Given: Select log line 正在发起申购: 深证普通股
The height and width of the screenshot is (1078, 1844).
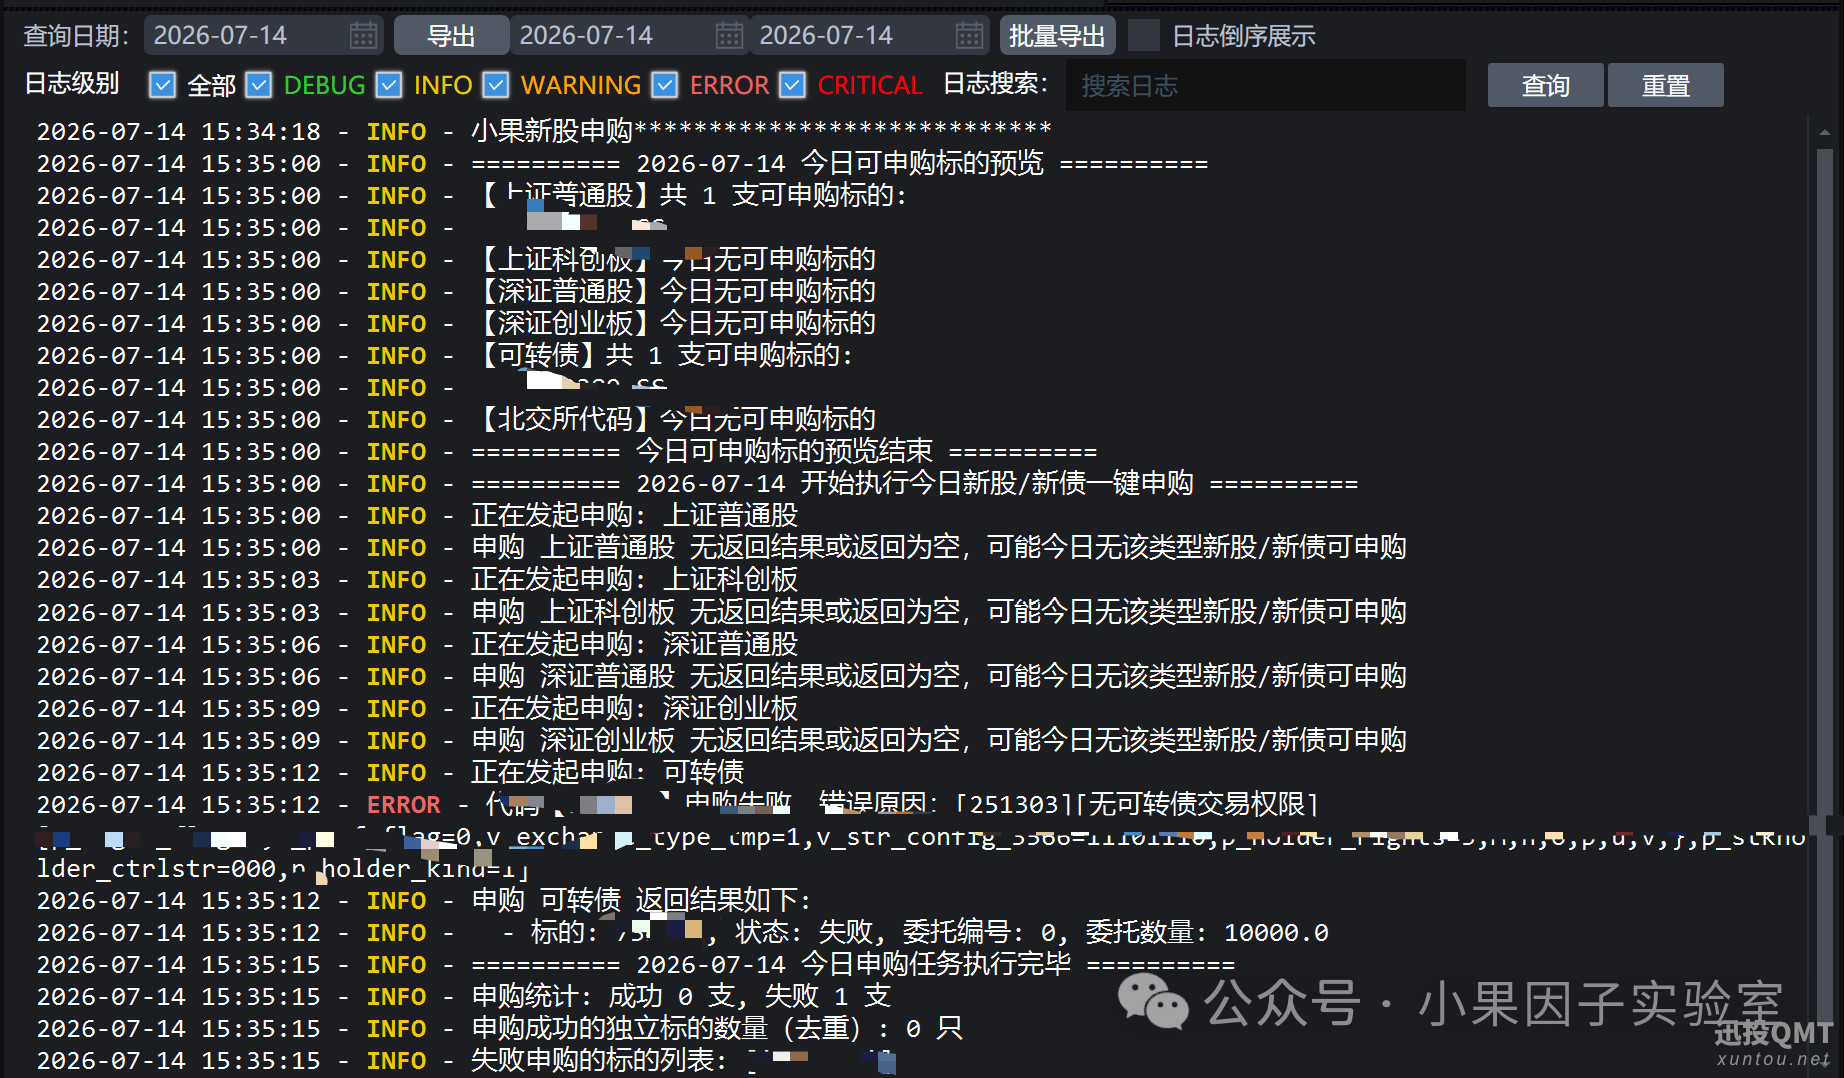Looking at the screenshot, I should click(x=417, y=644).
